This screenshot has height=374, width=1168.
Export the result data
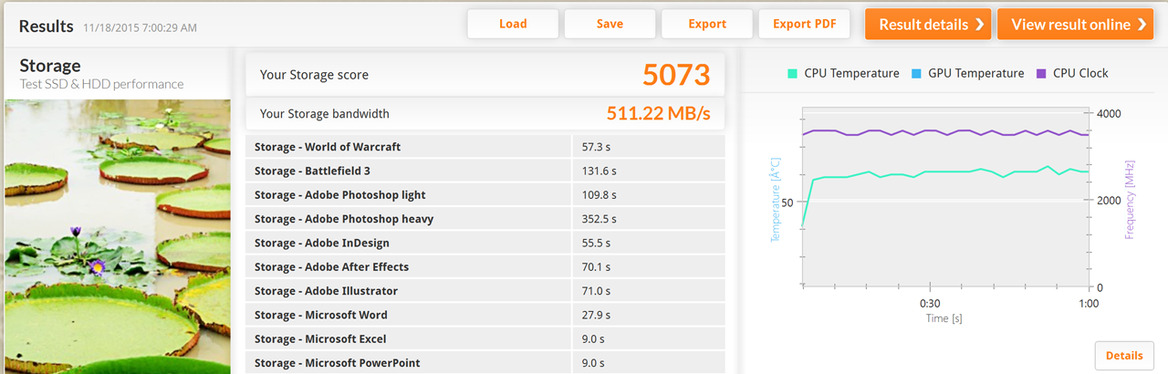(x=707, y=24)
